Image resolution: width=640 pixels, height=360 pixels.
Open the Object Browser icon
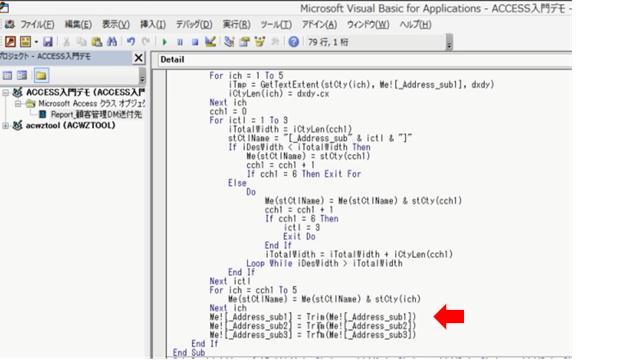260,42
